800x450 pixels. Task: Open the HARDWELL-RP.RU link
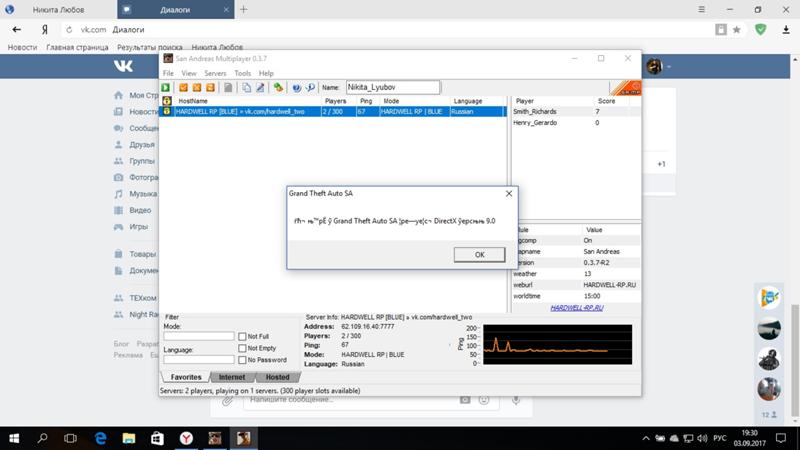[x=577, y=308]
